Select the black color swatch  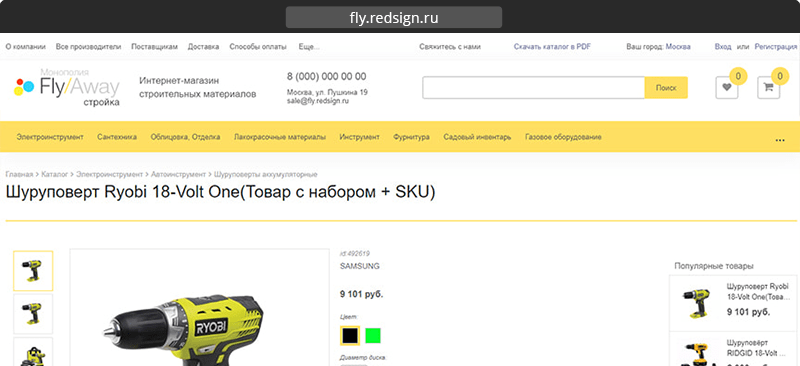tap(350, 335)
